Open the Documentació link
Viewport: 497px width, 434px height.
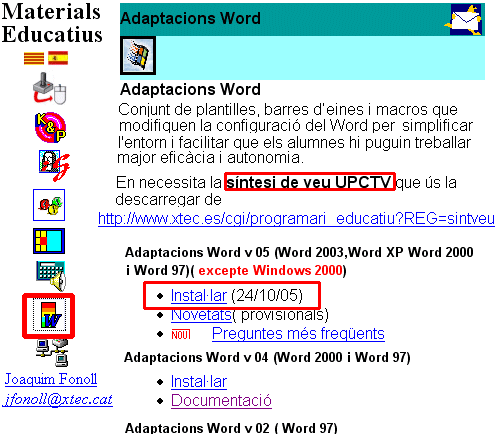tap(221, 401)
